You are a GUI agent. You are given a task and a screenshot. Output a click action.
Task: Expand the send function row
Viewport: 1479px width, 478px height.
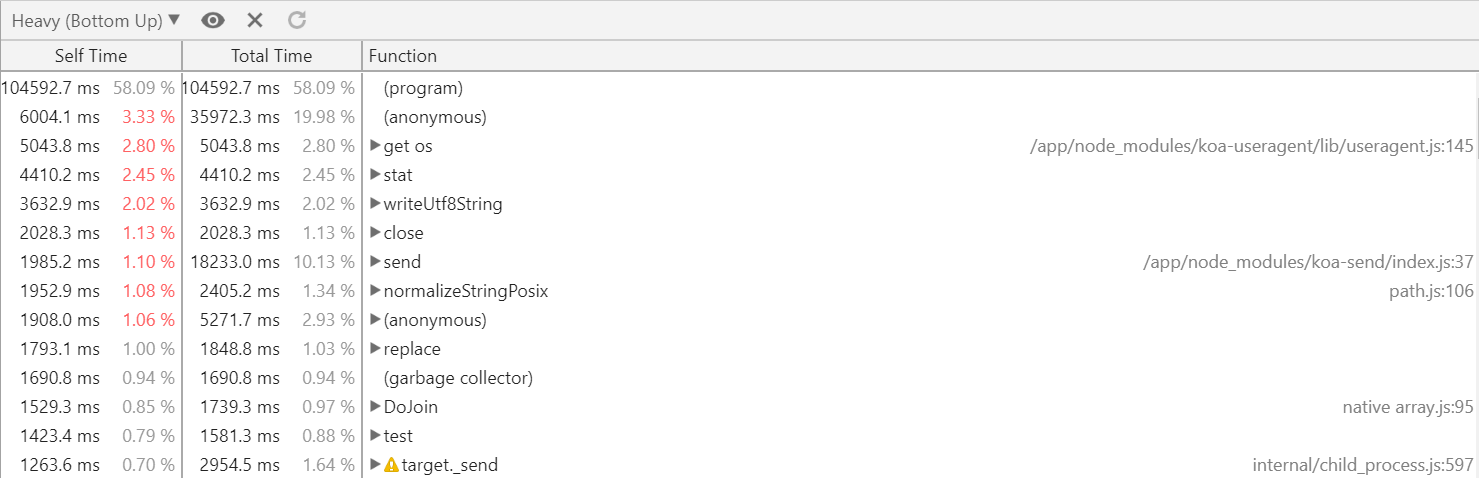tap(375, 262)
